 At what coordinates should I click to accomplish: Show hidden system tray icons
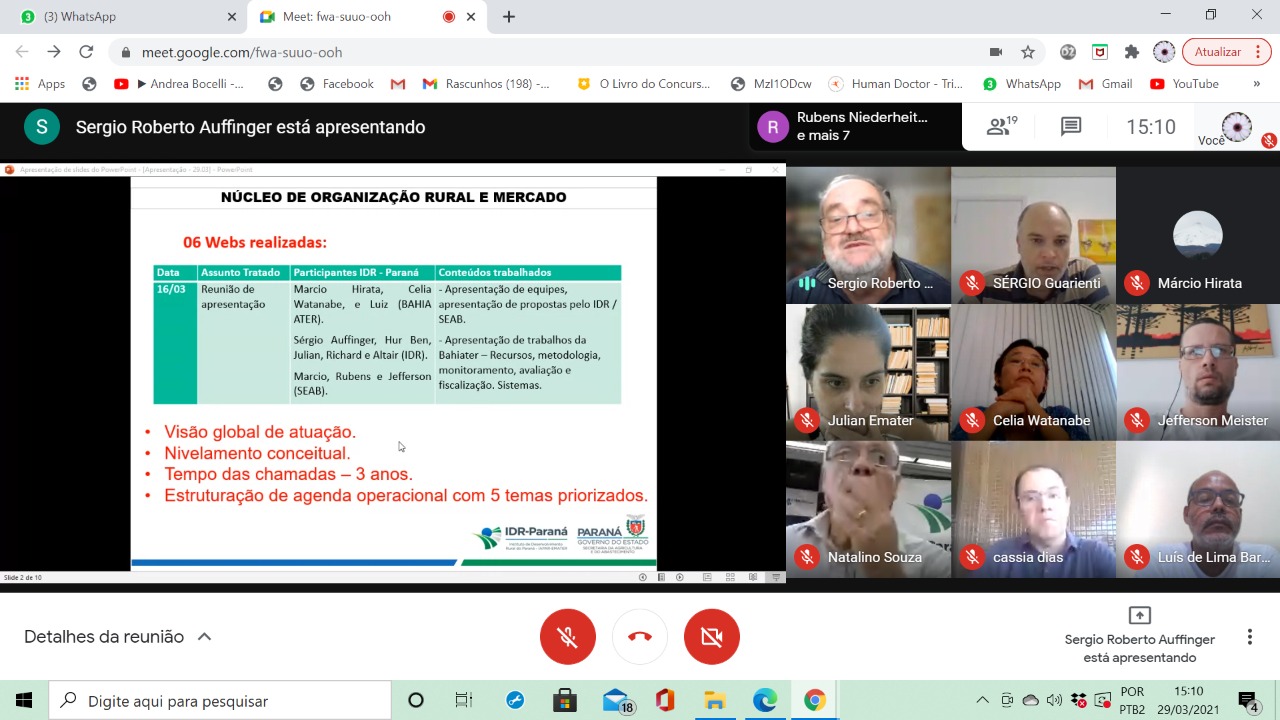click(982, 701)
